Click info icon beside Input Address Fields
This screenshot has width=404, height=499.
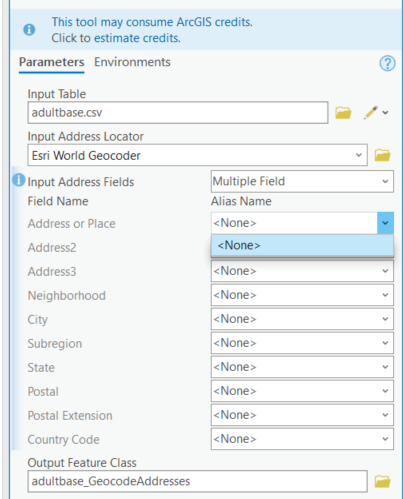point(19,180)
